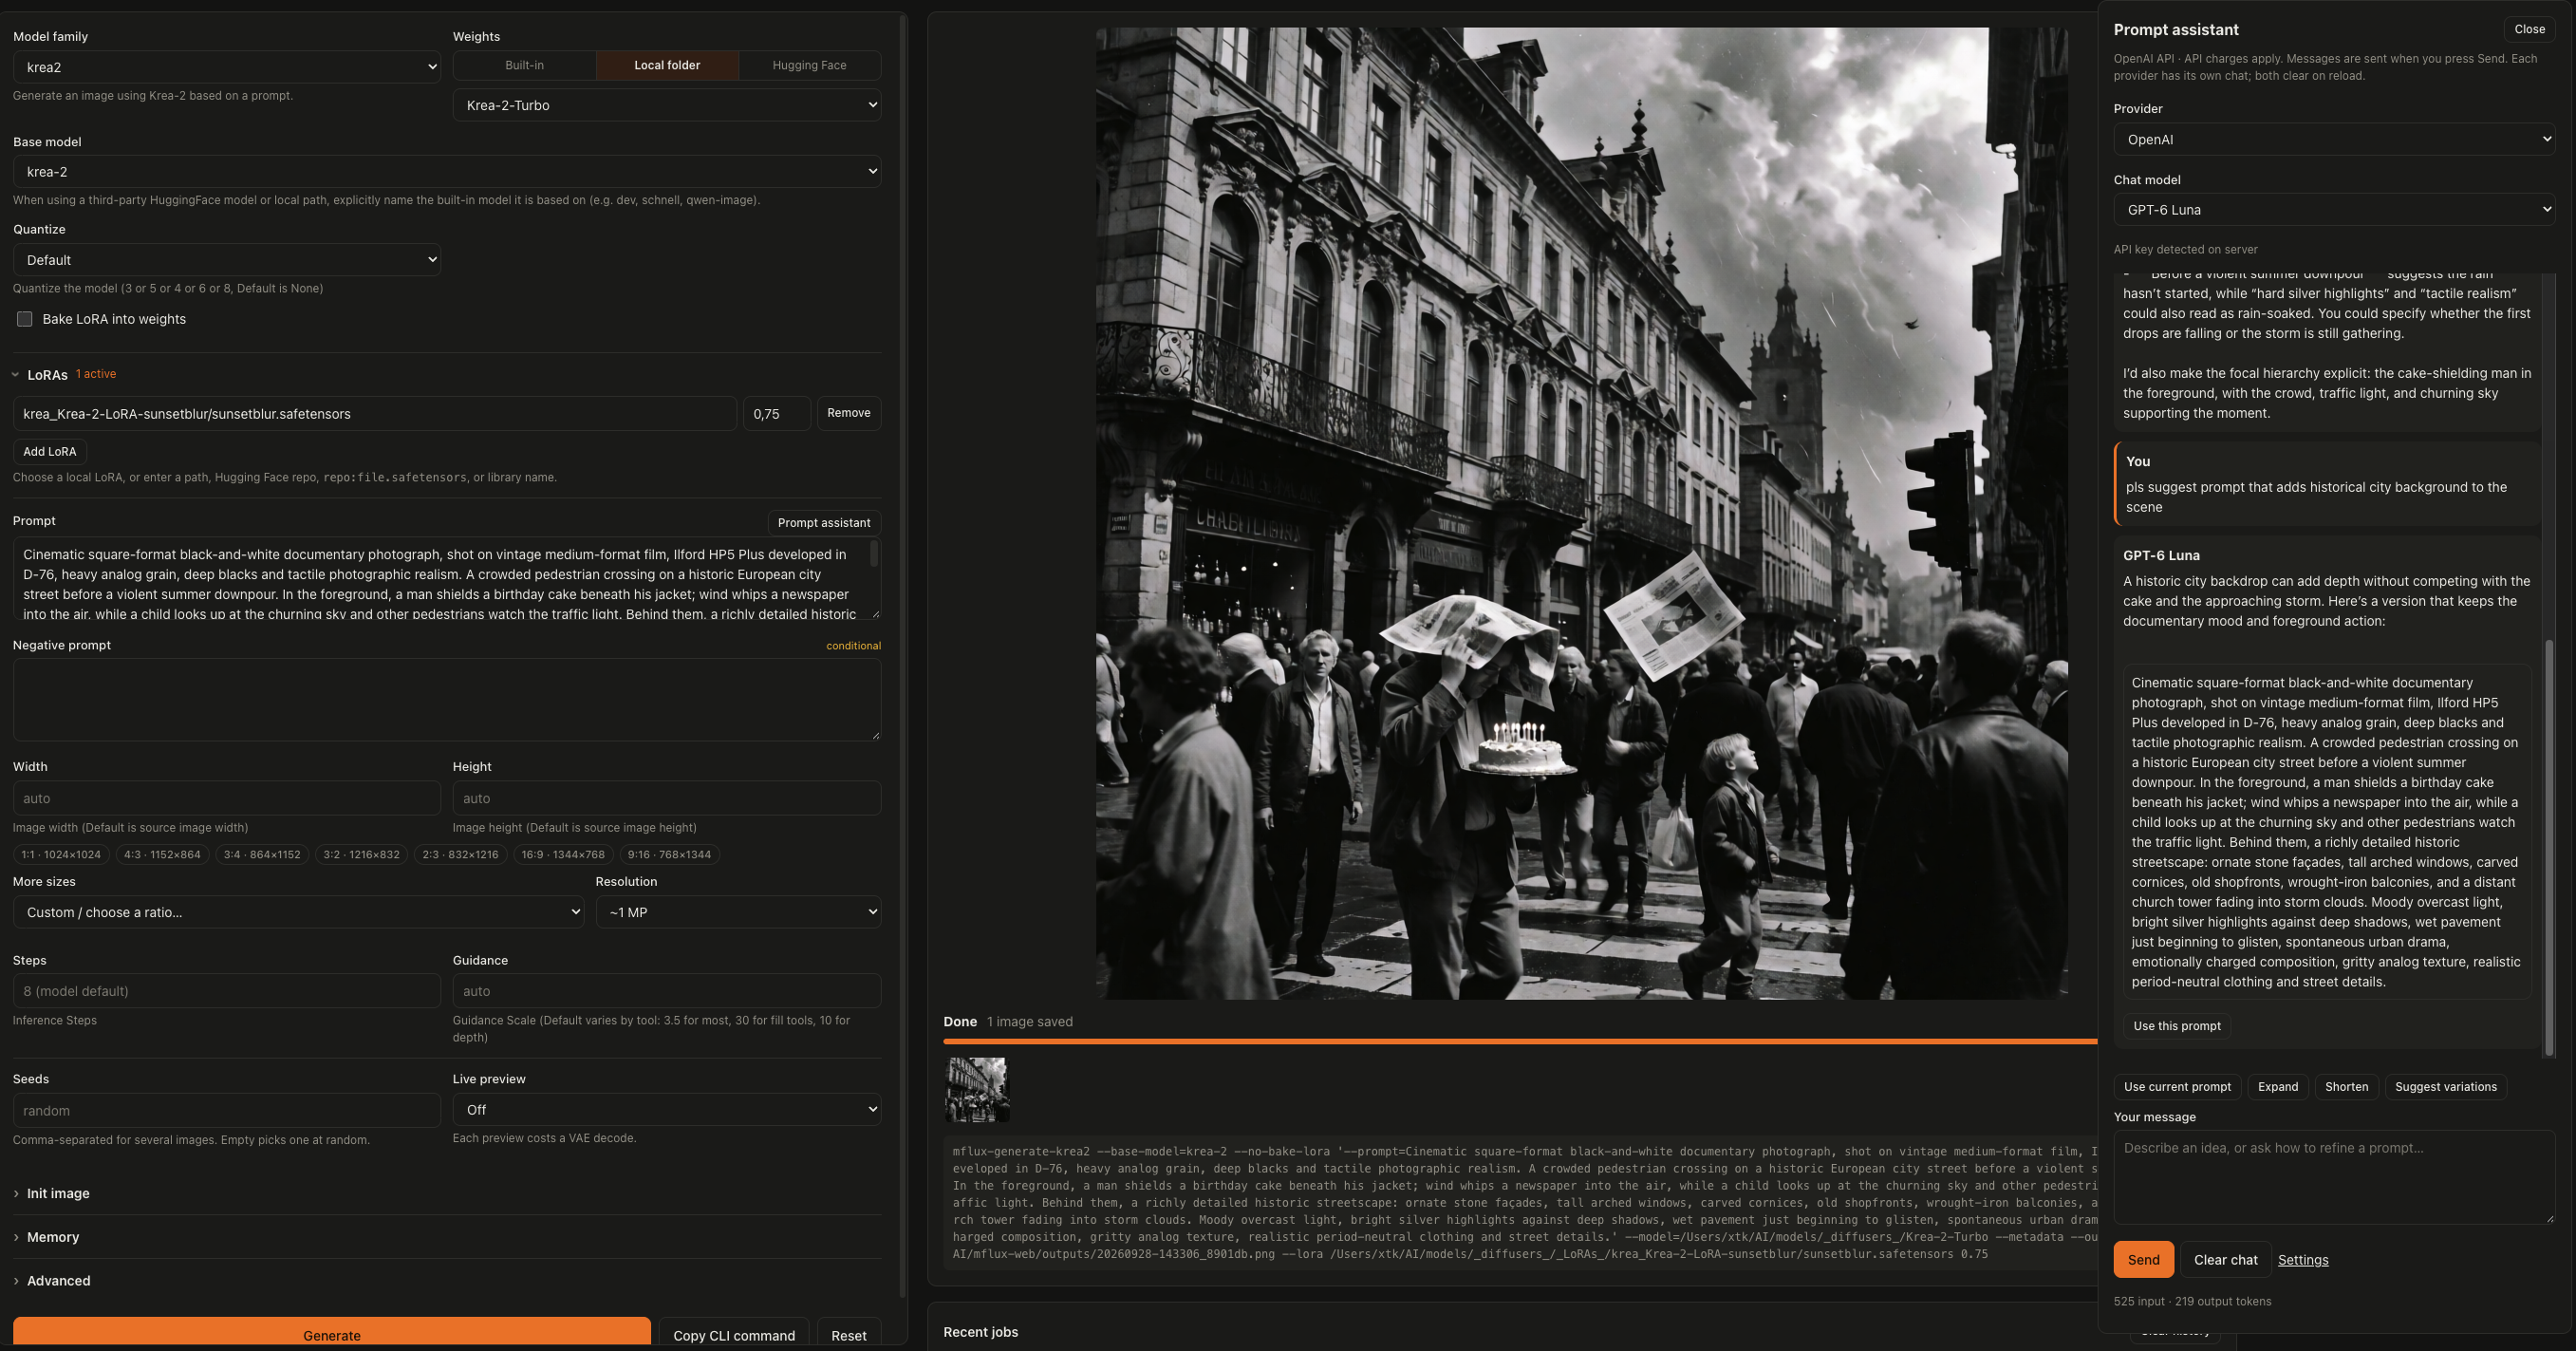Image resolution: width=2576 pixels, height=1351 pixels.
Task: Open the Model family dropdown
Action: tap(226, 67)
